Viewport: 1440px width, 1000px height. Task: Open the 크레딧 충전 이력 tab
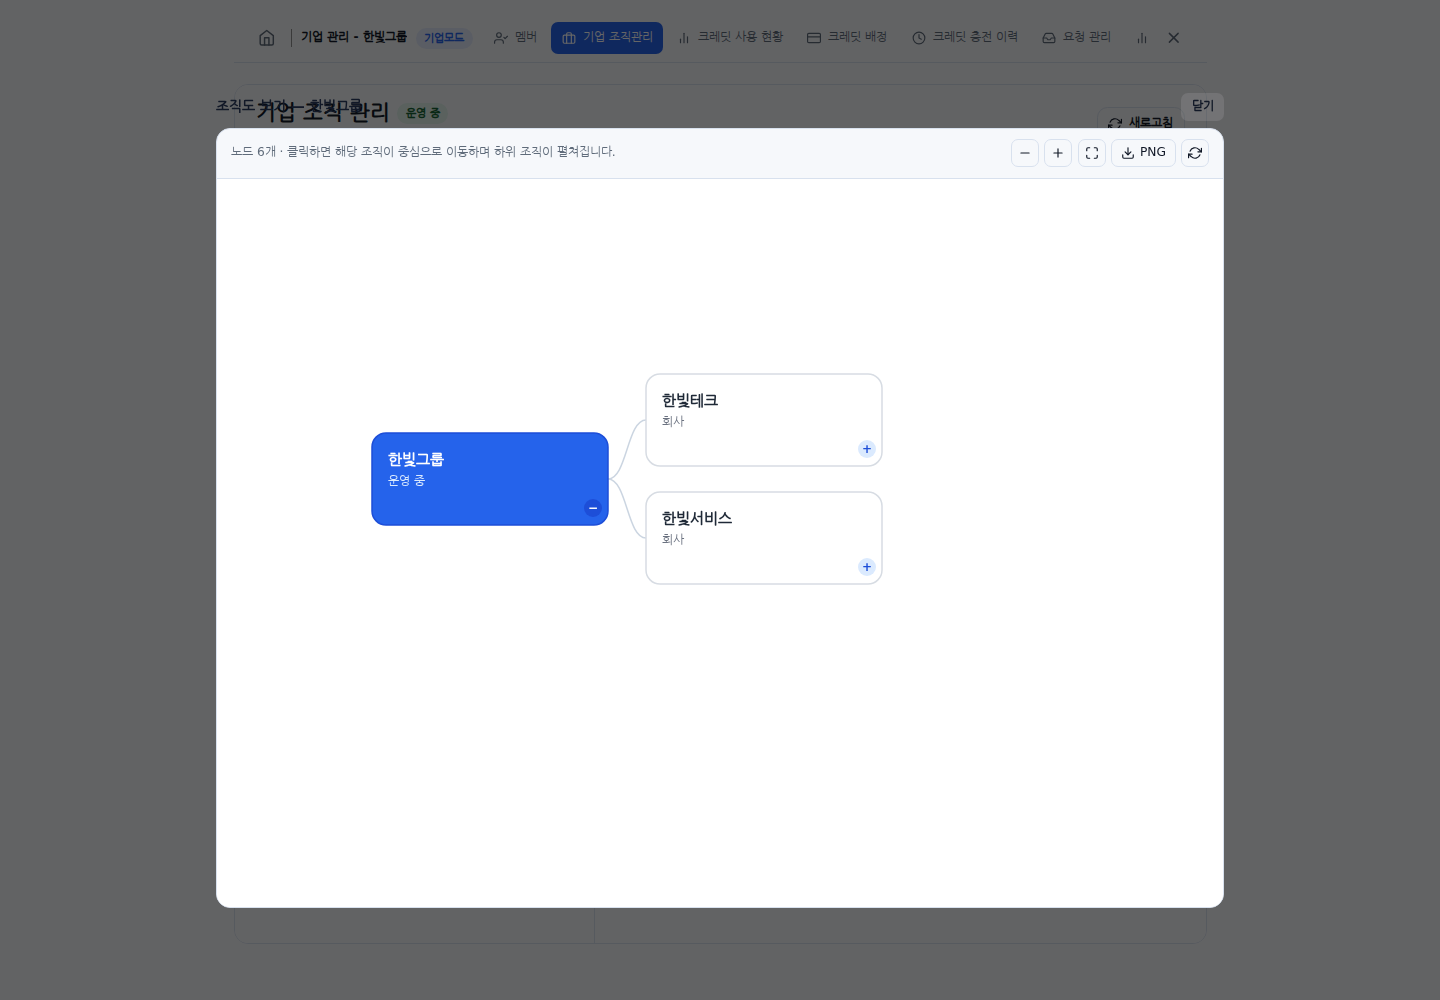(965, 38)
